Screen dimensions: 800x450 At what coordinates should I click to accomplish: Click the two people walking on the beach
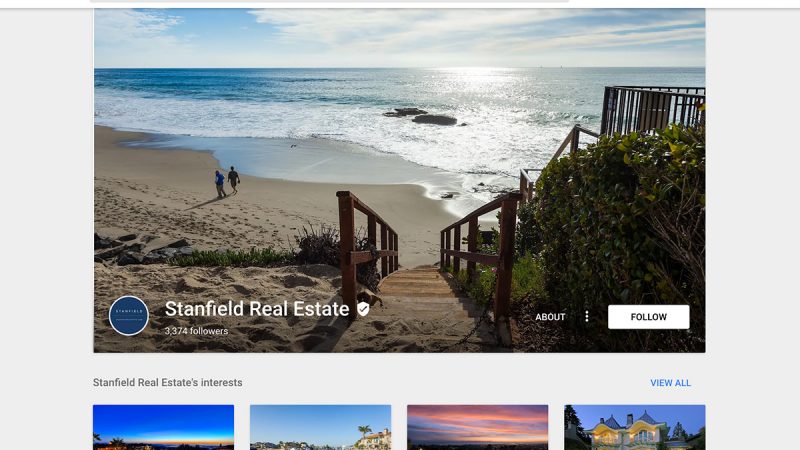click(x=227, y=182)
